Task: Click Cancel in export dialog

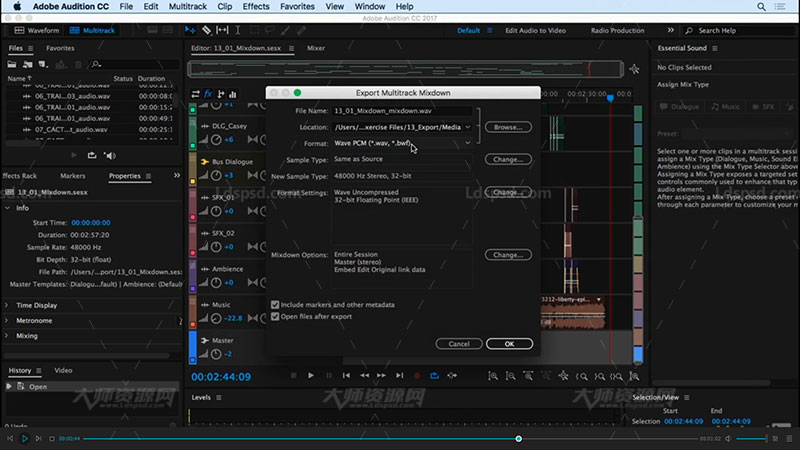Action: pyautogui.click(x=459, y=344)
